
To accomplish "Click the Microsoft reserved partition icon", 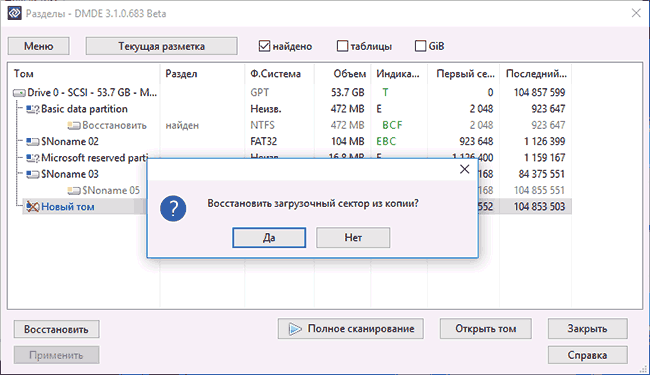I will [x=32, y=158].
